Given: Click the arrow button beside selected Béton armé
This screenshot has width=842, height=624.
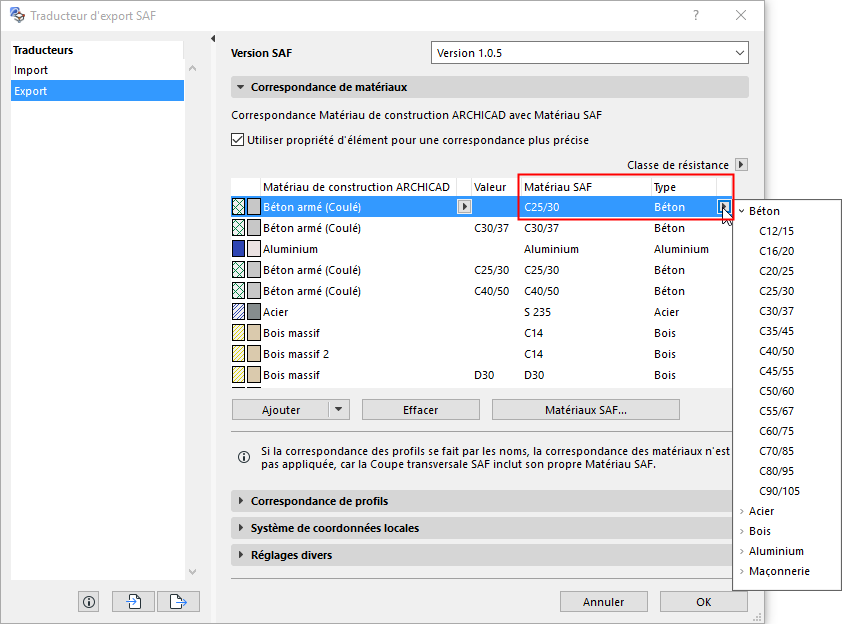Looking at the screenshot, I should tap(464, 207).
